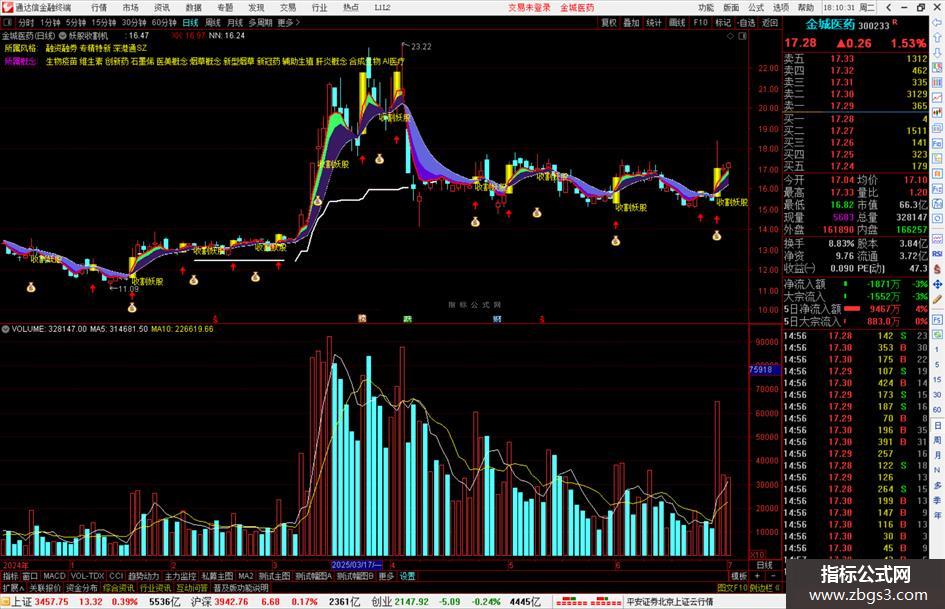The width and height of the screenshot is (945, 609).
Task: Open the K-line candlestick icon in right sidebar
Action: pyautogui.click(x=937, y=113)
